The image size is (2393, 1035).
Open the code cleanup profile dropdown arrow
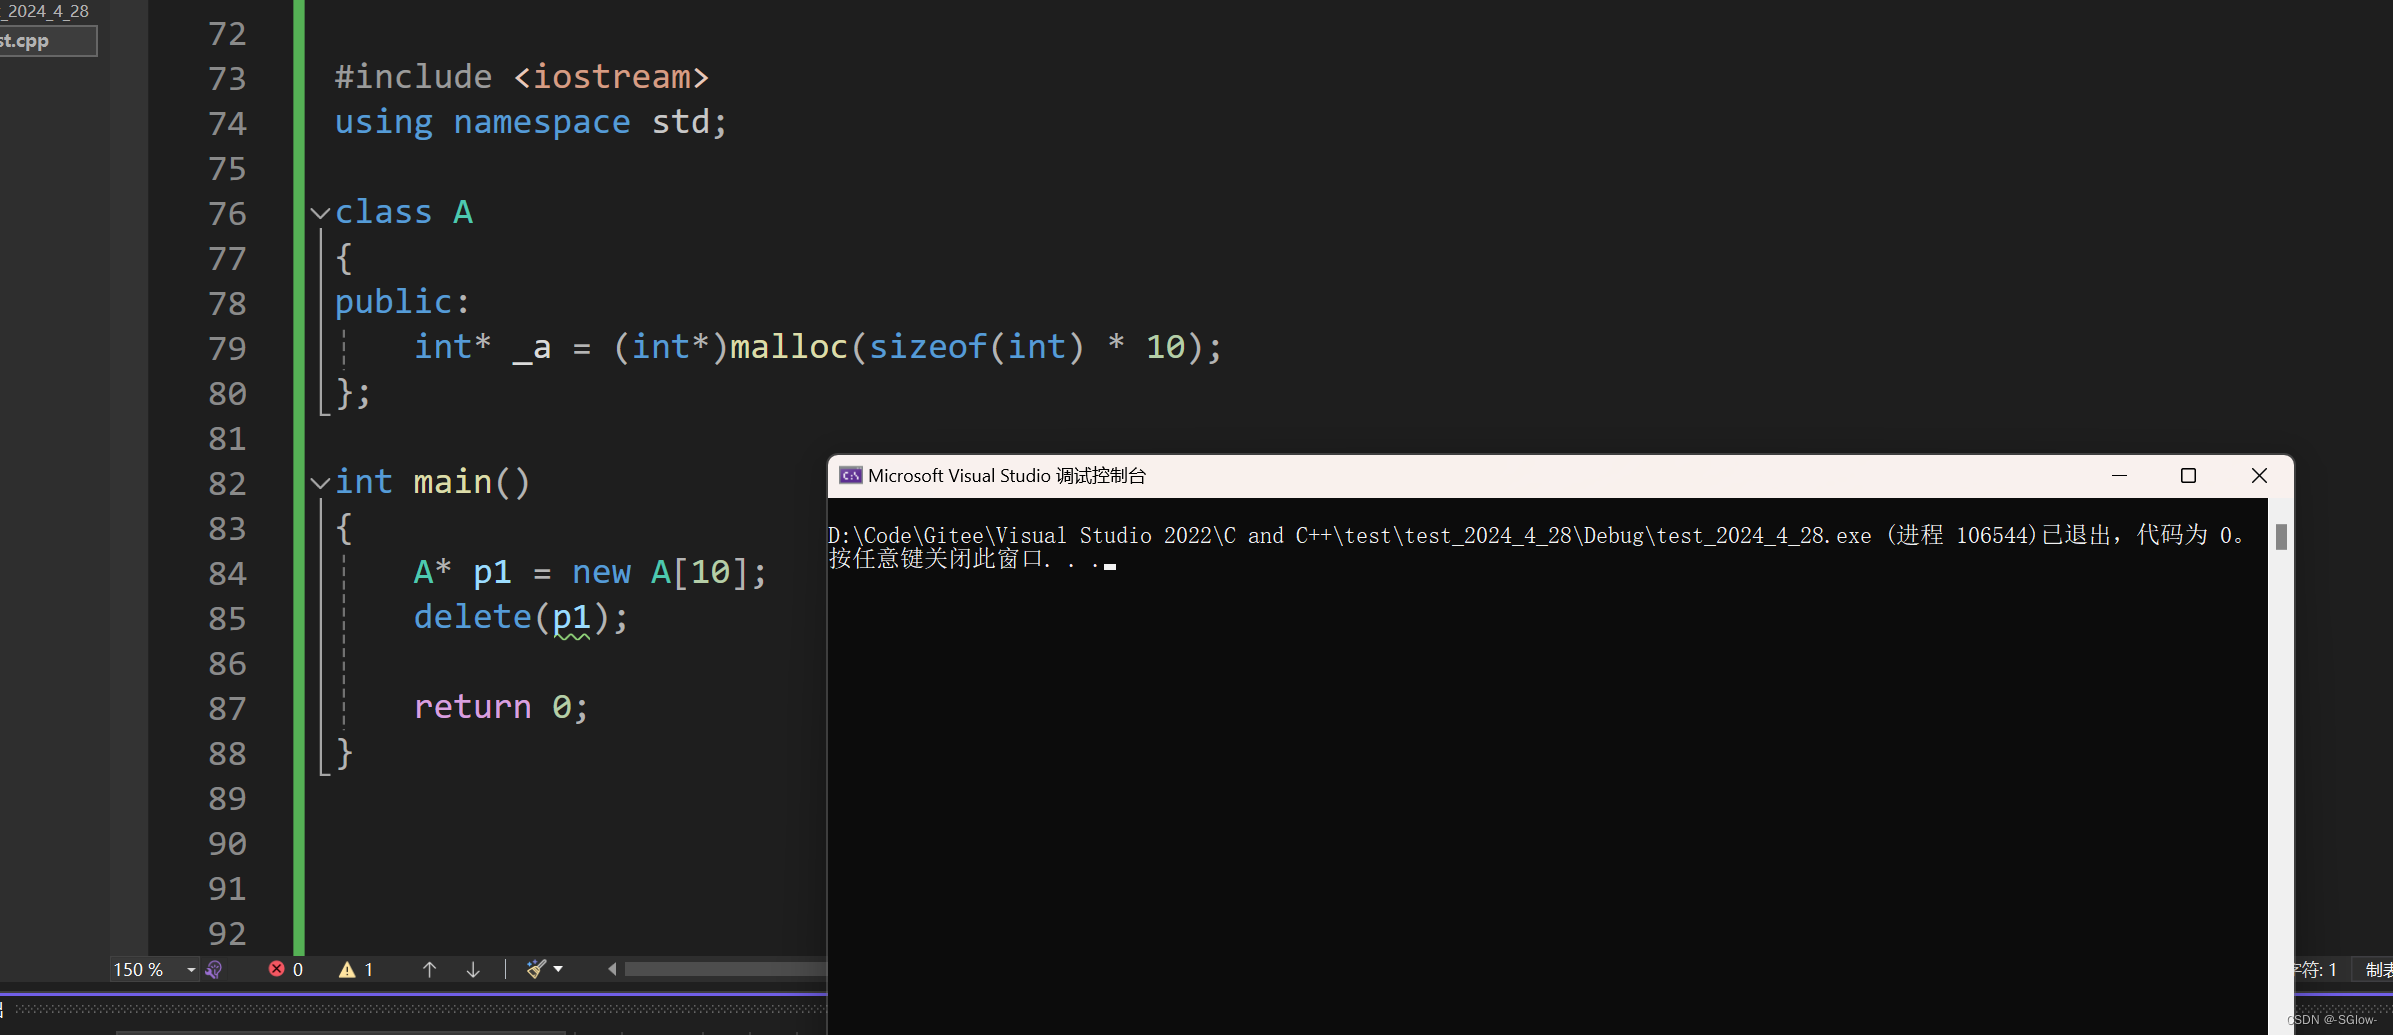558,969
